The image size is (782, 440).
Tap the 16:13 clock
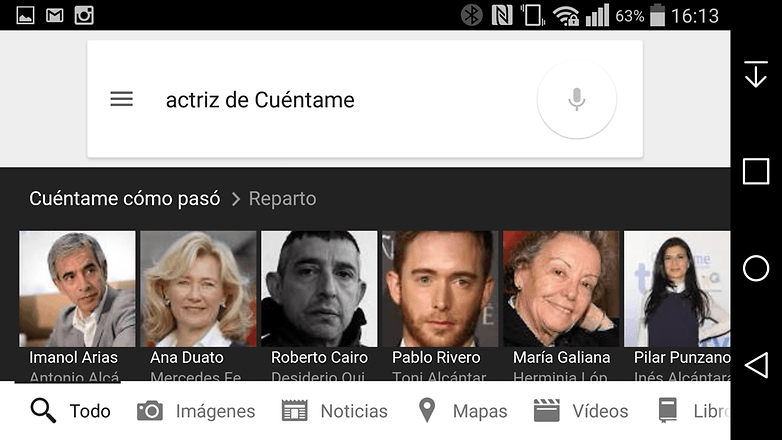(695, 16)
